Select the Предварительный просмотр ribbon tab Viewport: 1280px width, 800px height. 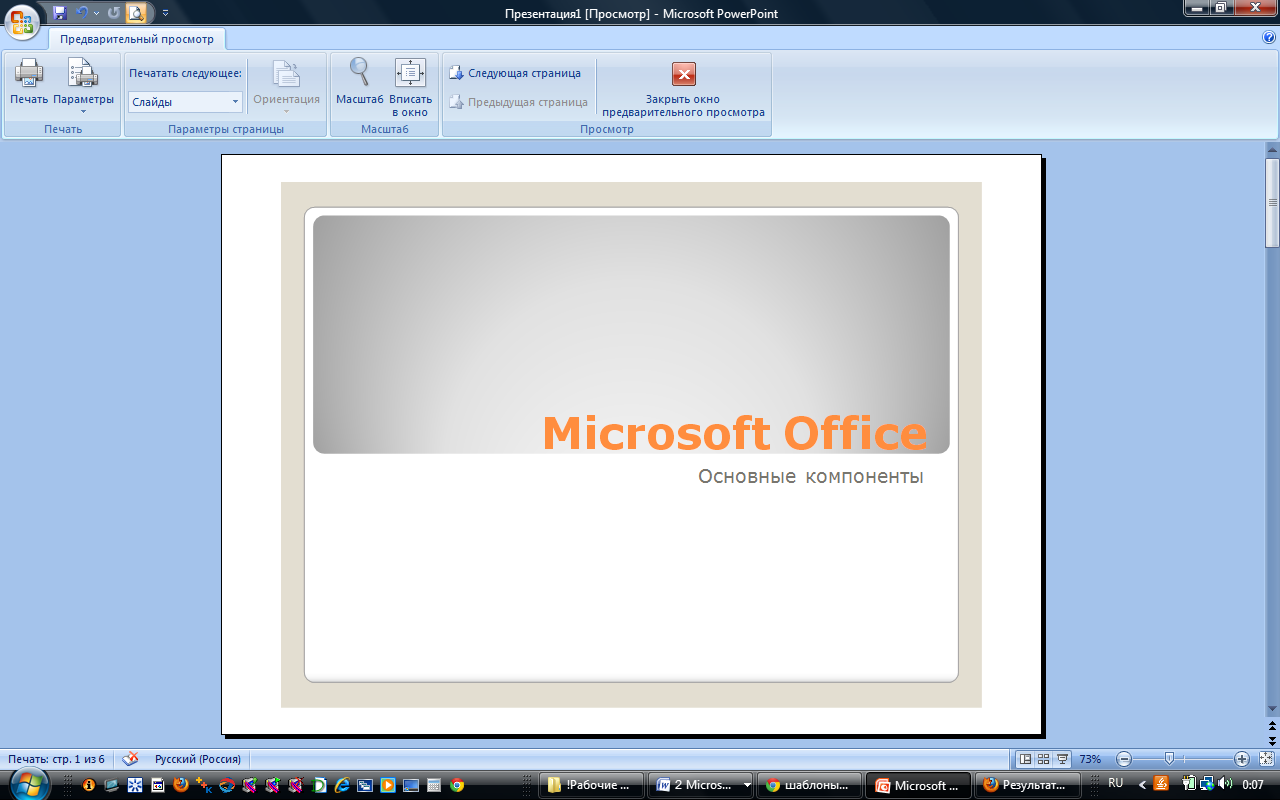pyautogui.click(x=137, y=39)
